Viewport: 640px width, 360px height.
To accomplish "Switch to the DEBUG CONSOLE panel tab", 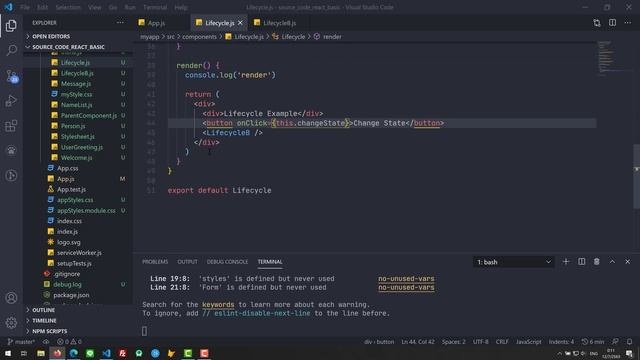I will point(227,262).
